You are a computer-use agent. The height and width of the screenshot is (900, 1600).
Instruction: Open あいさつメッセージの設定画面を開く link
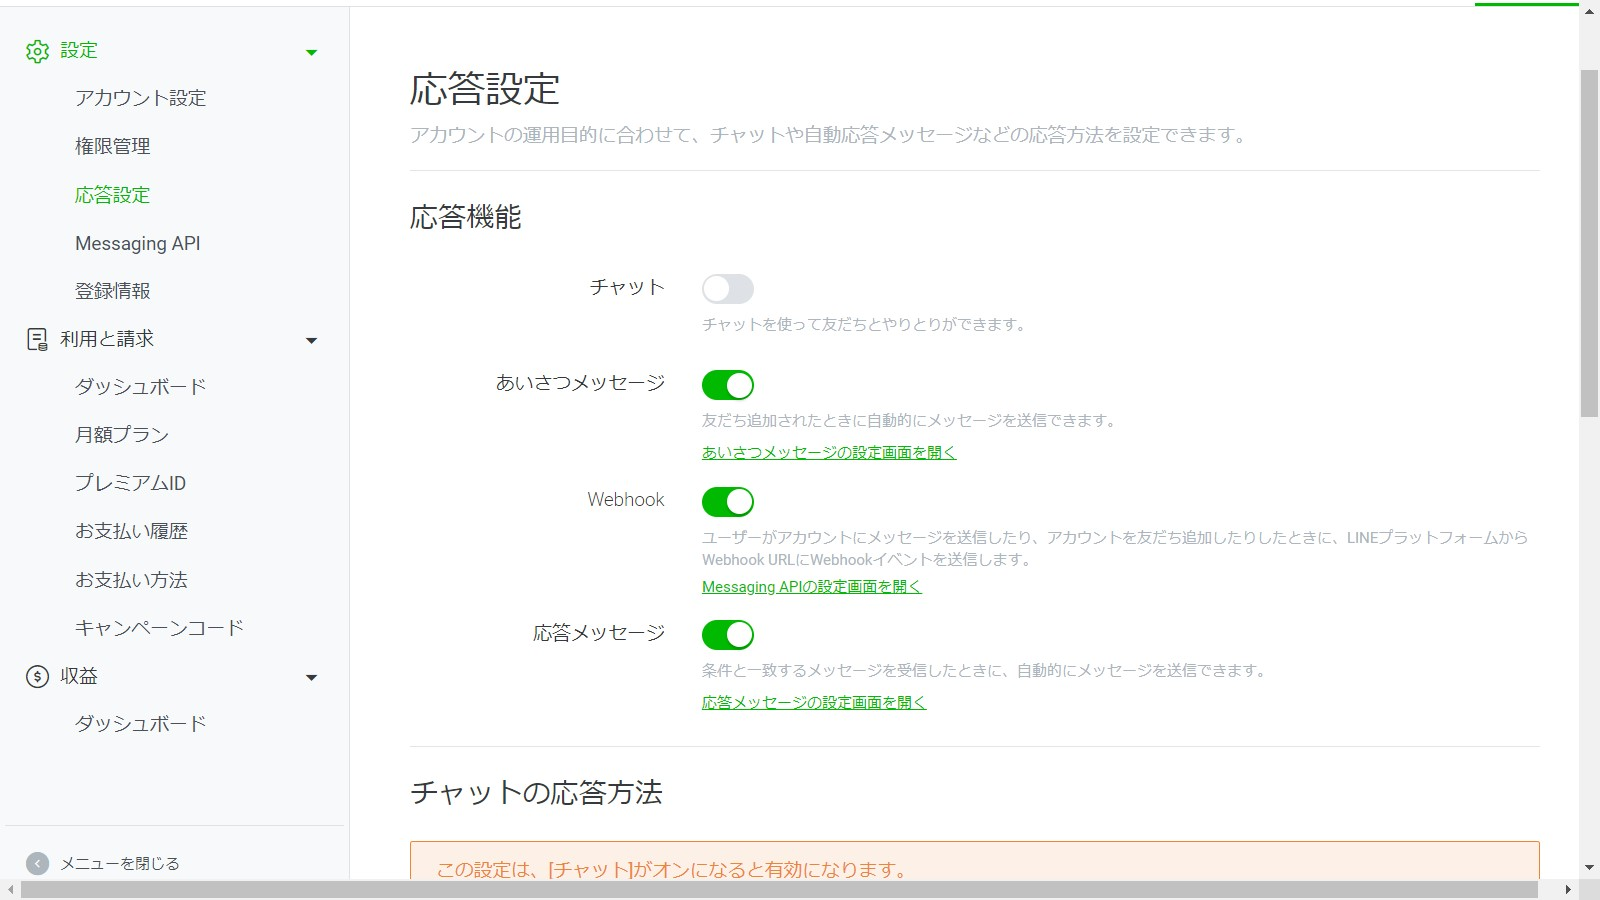[x=828, y=453]
